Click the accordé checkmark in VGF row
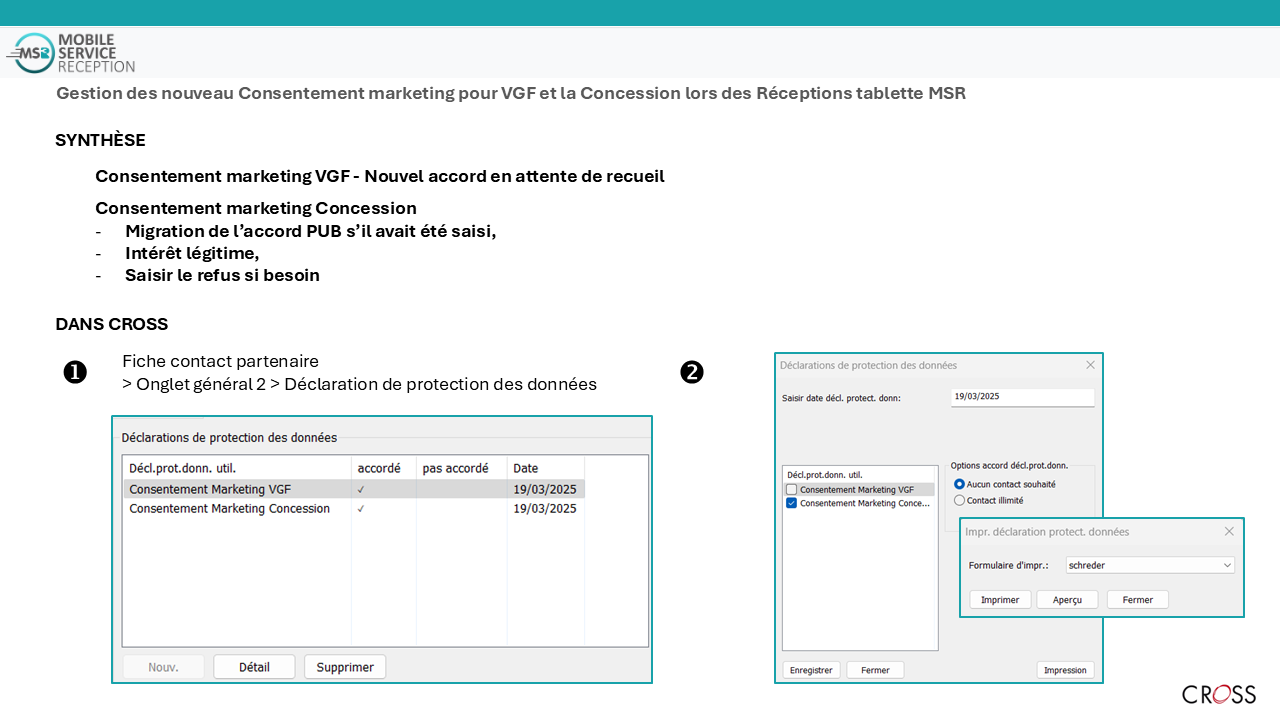The height and width of the screenshot is (720, 1280). coord(361,489)
